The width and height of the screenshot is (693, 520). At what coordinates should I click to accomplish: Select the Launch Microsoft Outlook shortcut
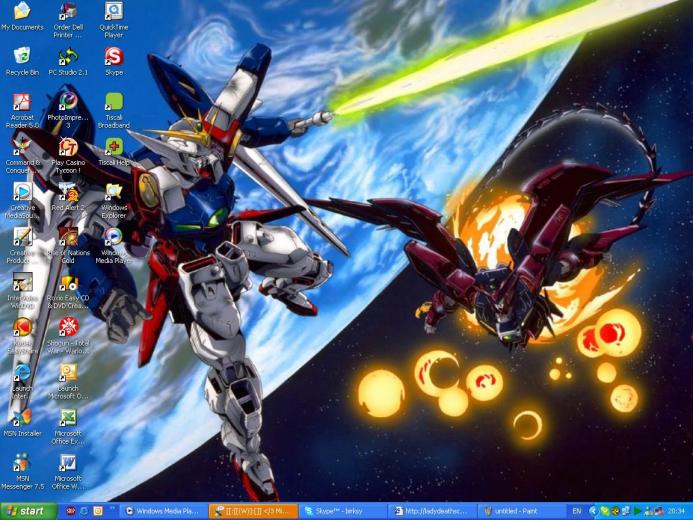tap(68, 381)
